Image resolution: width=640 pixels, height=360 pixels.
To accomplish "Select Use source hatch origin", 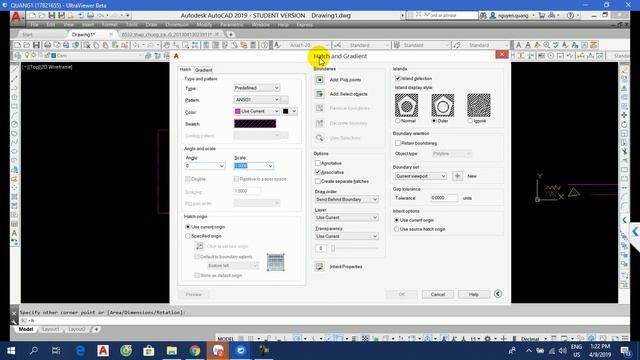I will point(396,229).
